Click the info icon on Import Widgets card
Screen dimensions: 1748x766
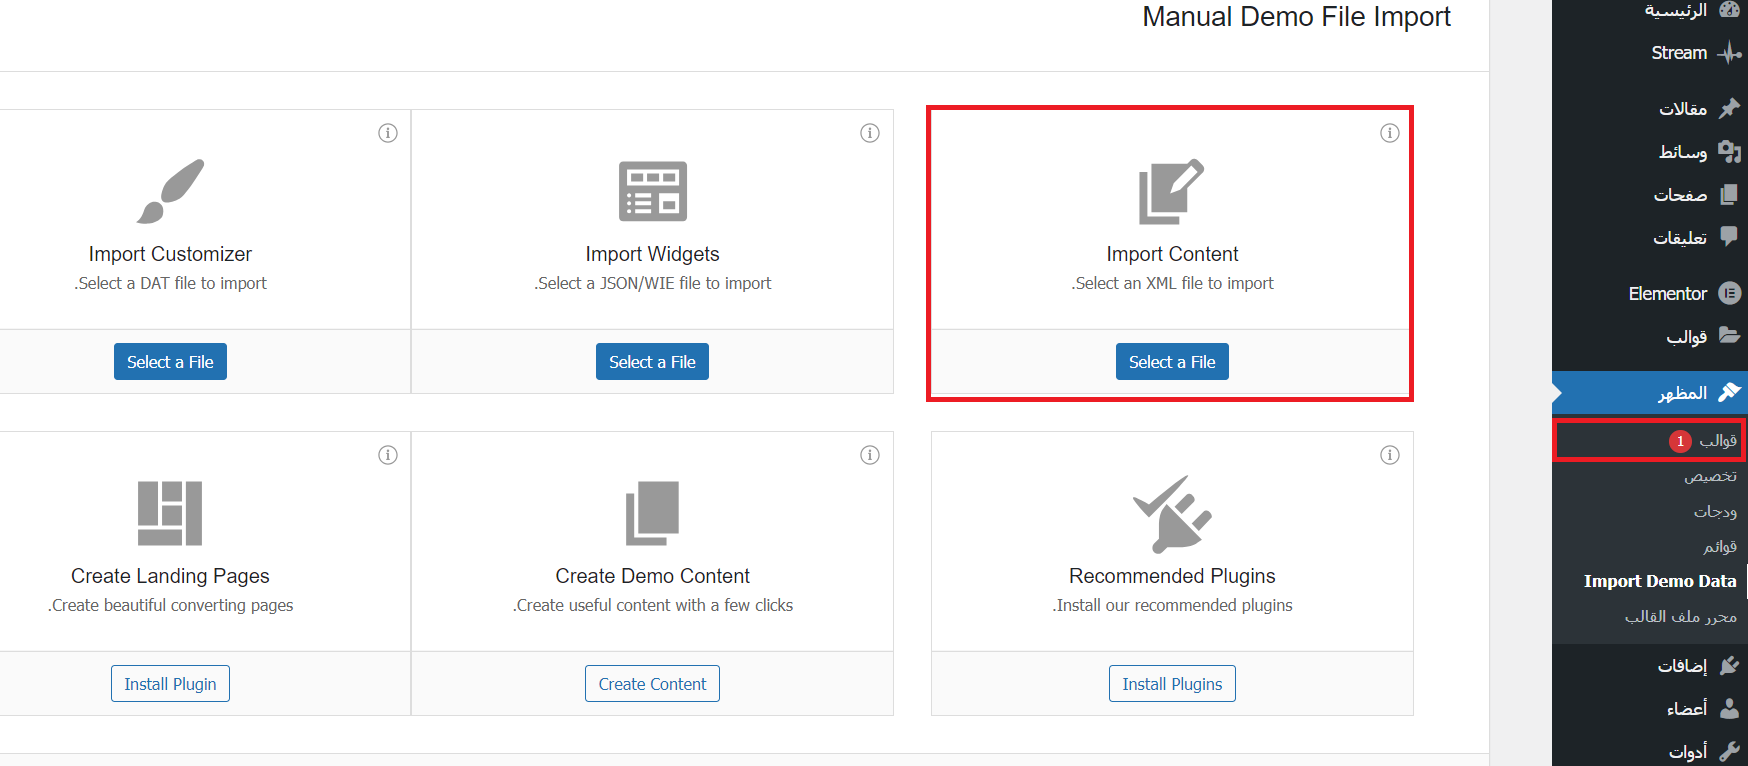click(870, 133)
